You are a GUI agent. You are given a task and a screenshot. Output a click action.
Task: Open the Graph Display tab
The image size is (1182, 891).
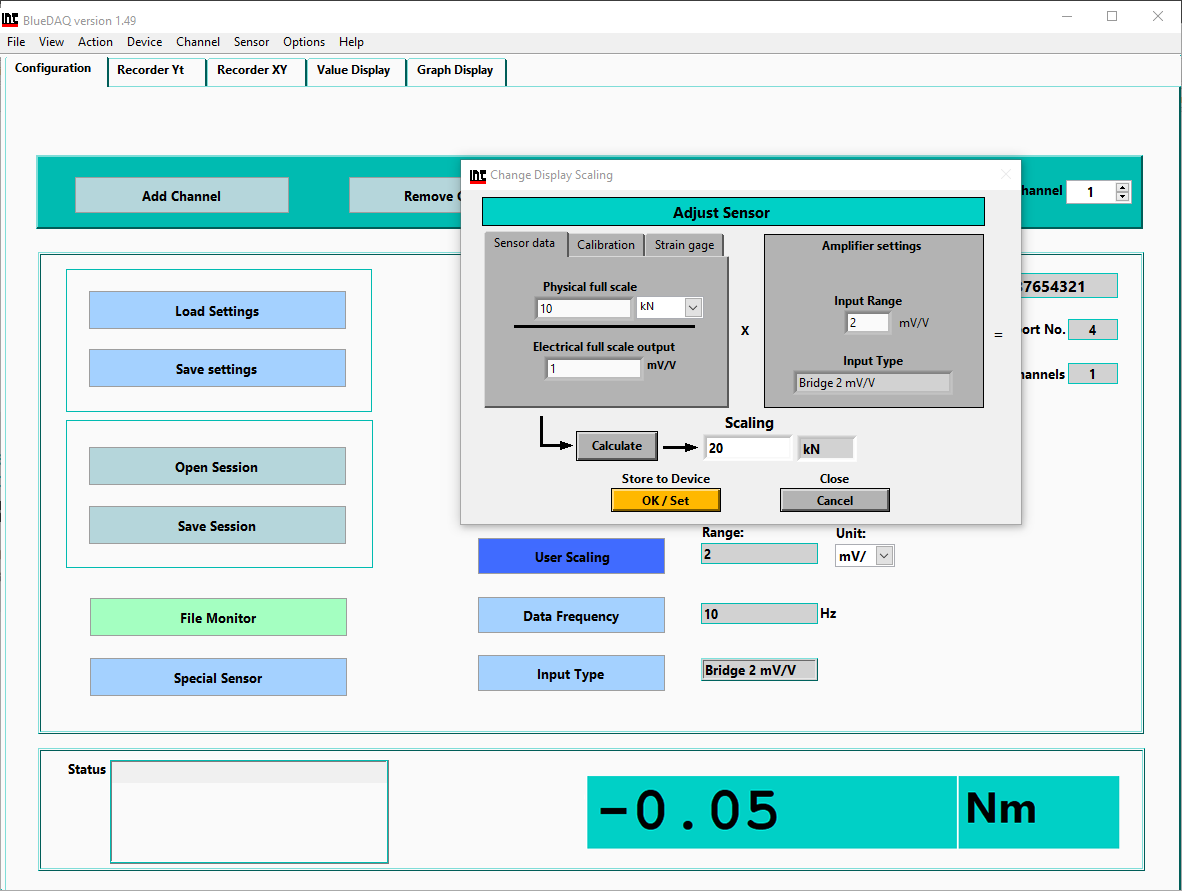455,70
